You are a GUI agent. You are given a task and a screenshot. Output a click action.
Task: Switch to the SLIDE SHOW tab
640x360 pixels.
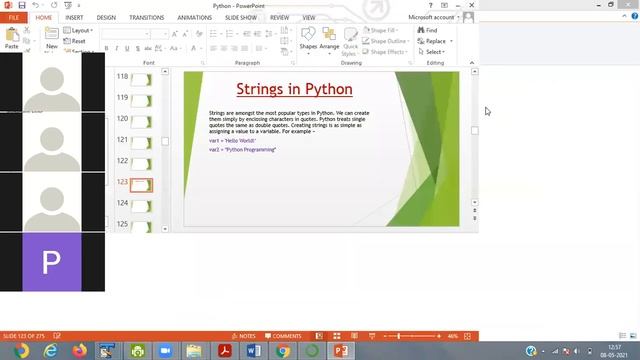241,18
